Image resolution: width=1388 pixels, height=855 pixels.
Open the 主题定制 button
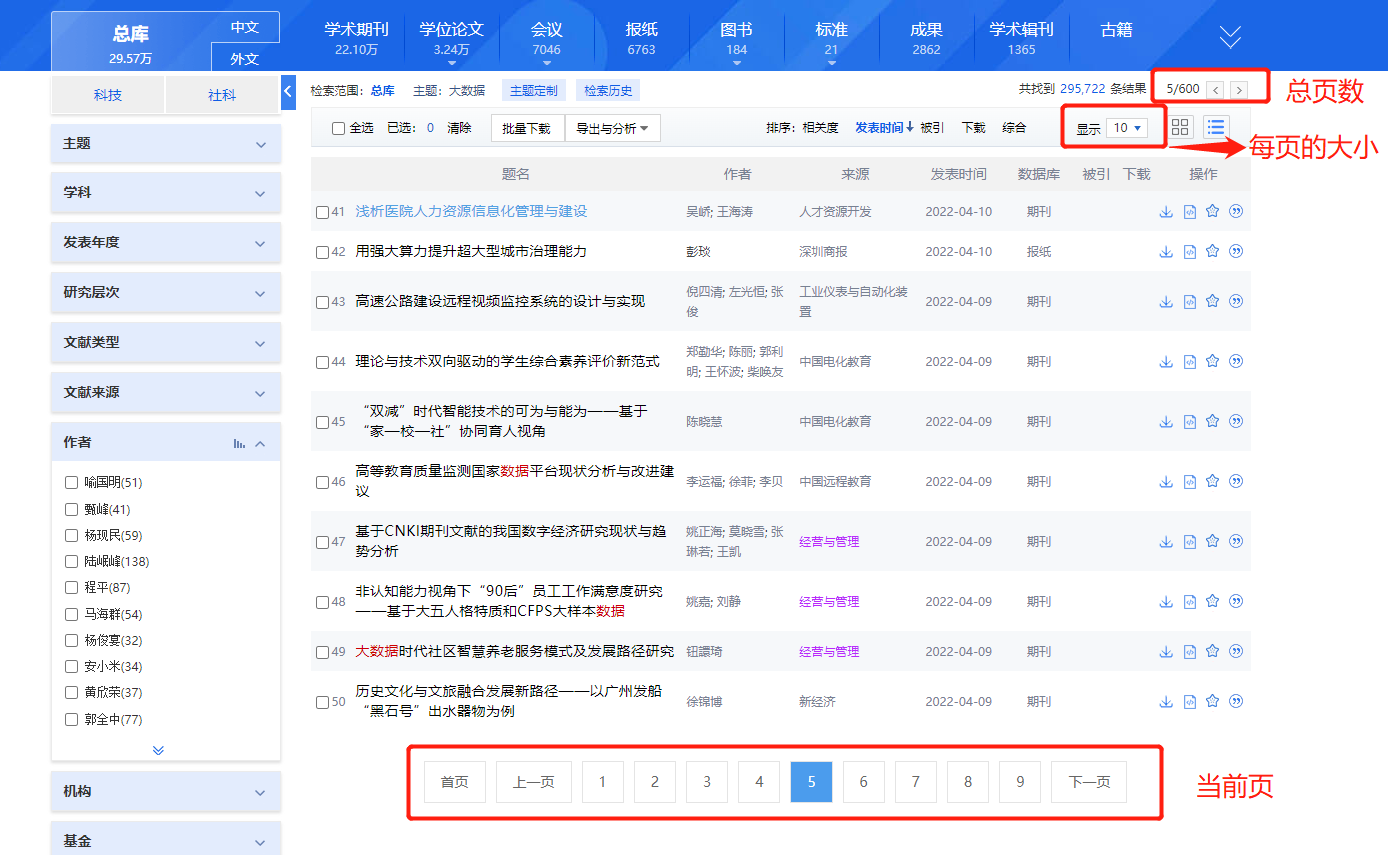533,91
